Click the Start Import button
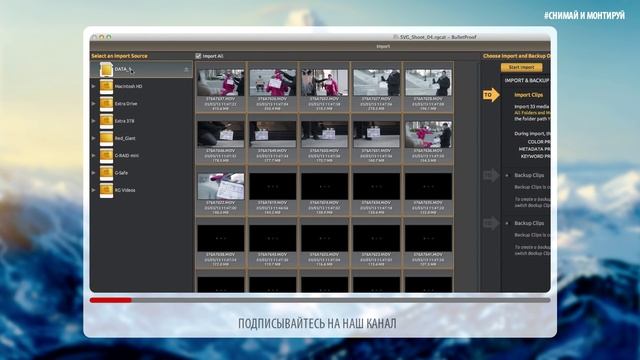Image resolution: width=640 pixels, height=360 pixels. tap(521, 67)
